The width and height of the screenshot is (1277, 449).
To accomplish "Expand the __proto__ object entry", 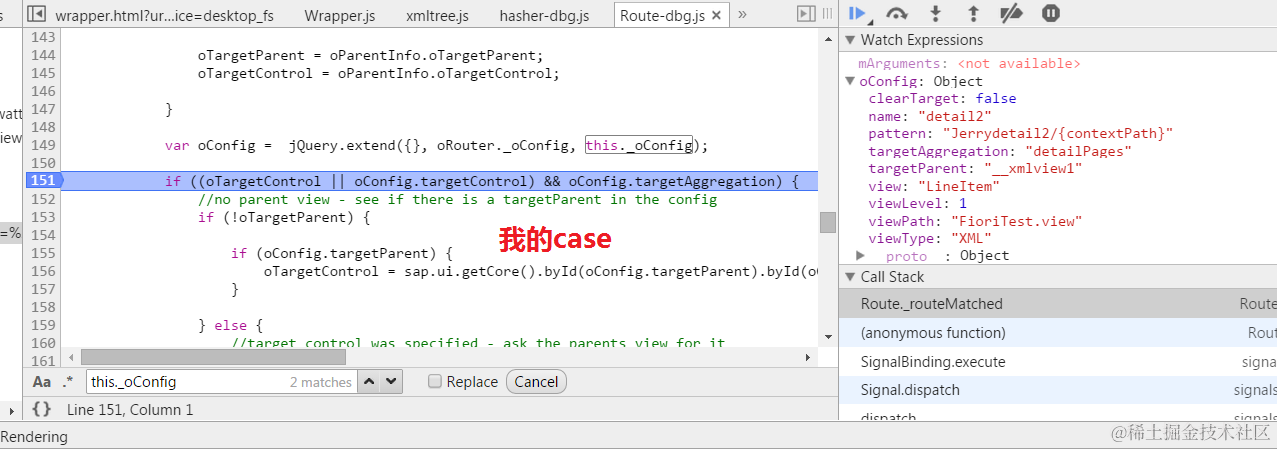I will pyautogui.click(x=860, y=255).
